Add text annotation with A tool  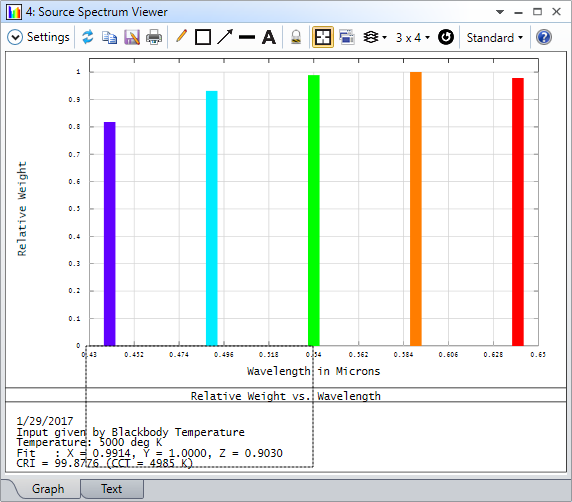pyautogui.click(x=269, y=37)
